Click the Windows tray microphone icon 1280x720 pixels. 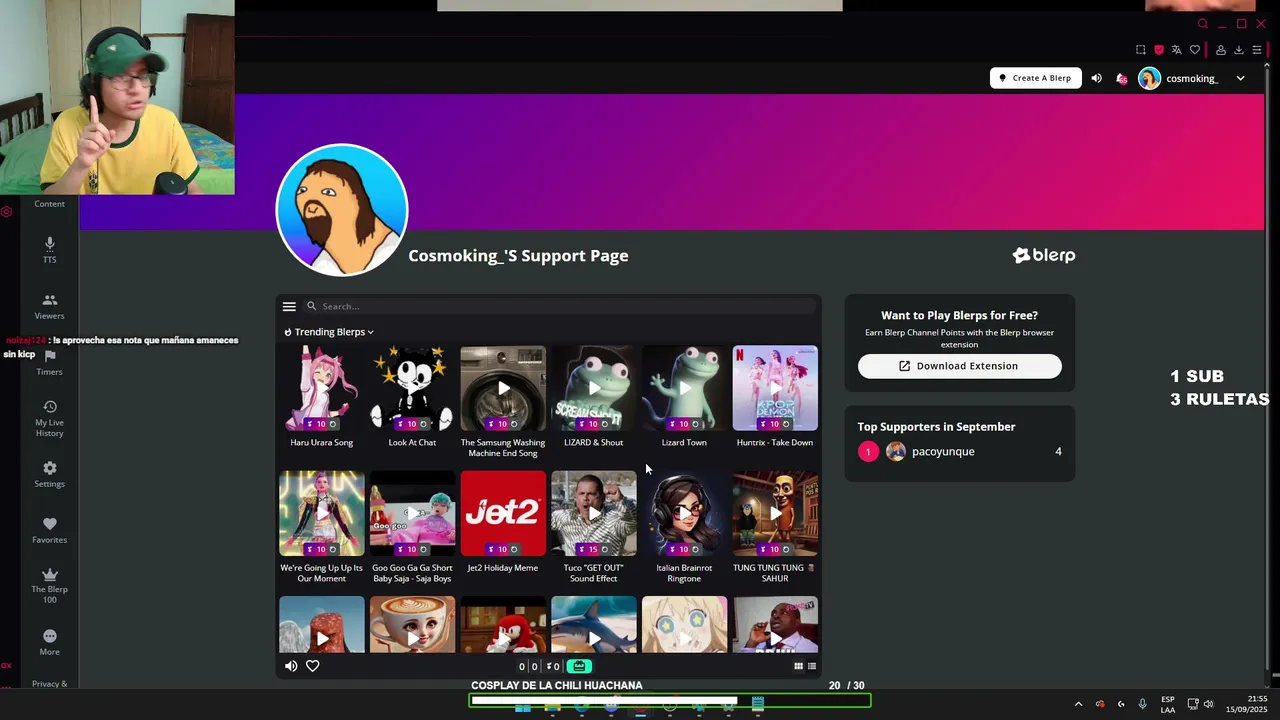pos(1142,704)
